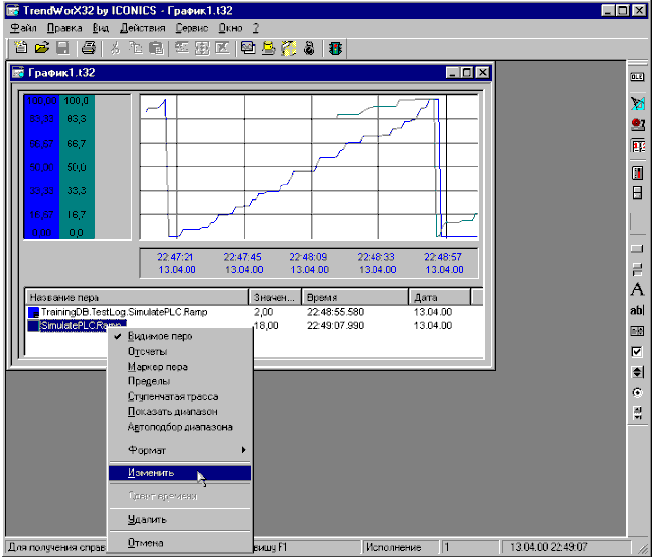
Task: Click the OLE object icon in right toolbar
Action: click(x=637, y=77)
